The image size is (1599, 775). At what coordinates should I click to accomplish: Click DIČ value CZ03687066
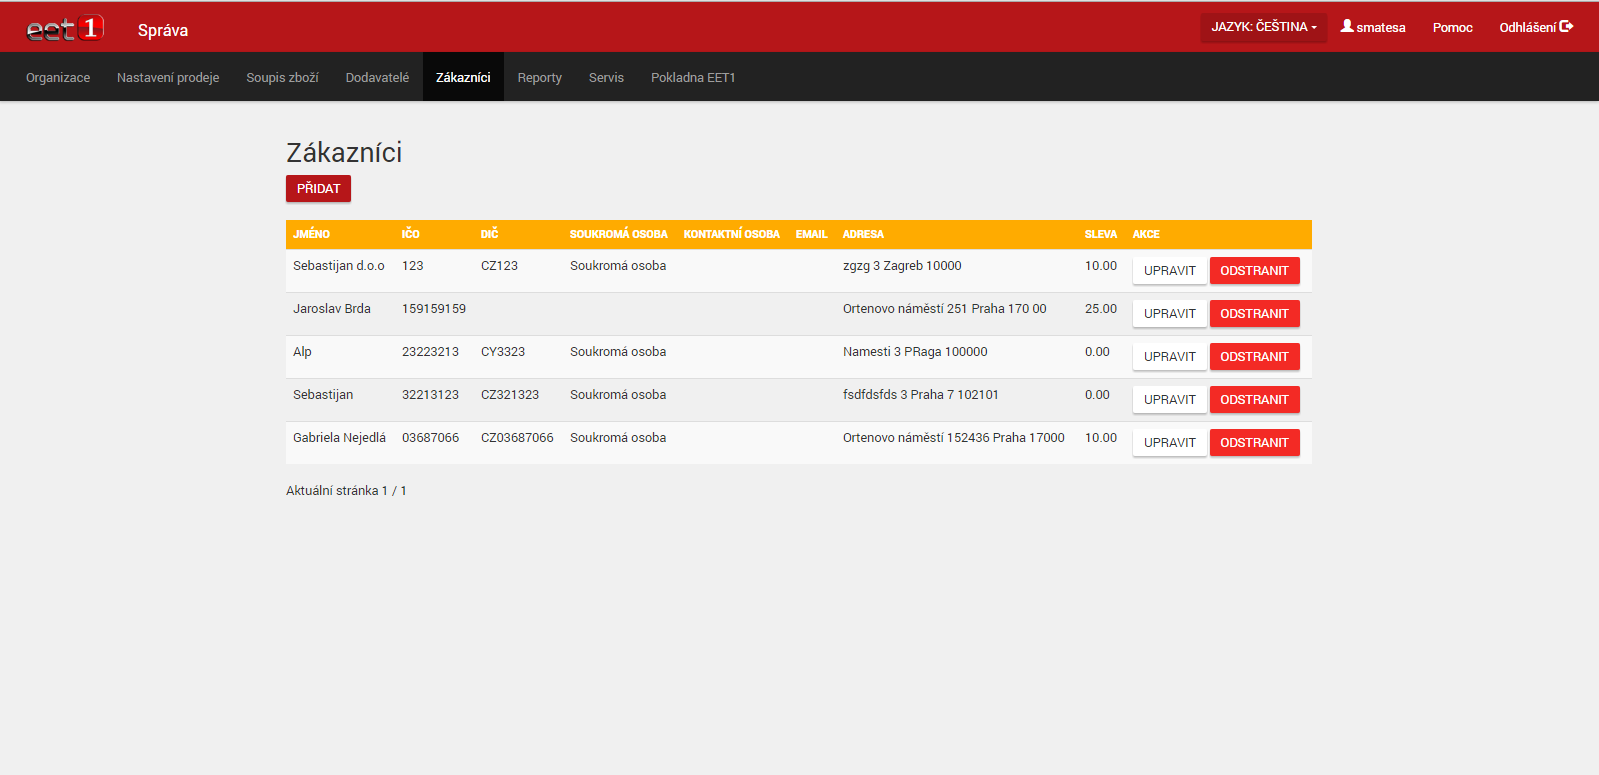click(x=517, y=438)
